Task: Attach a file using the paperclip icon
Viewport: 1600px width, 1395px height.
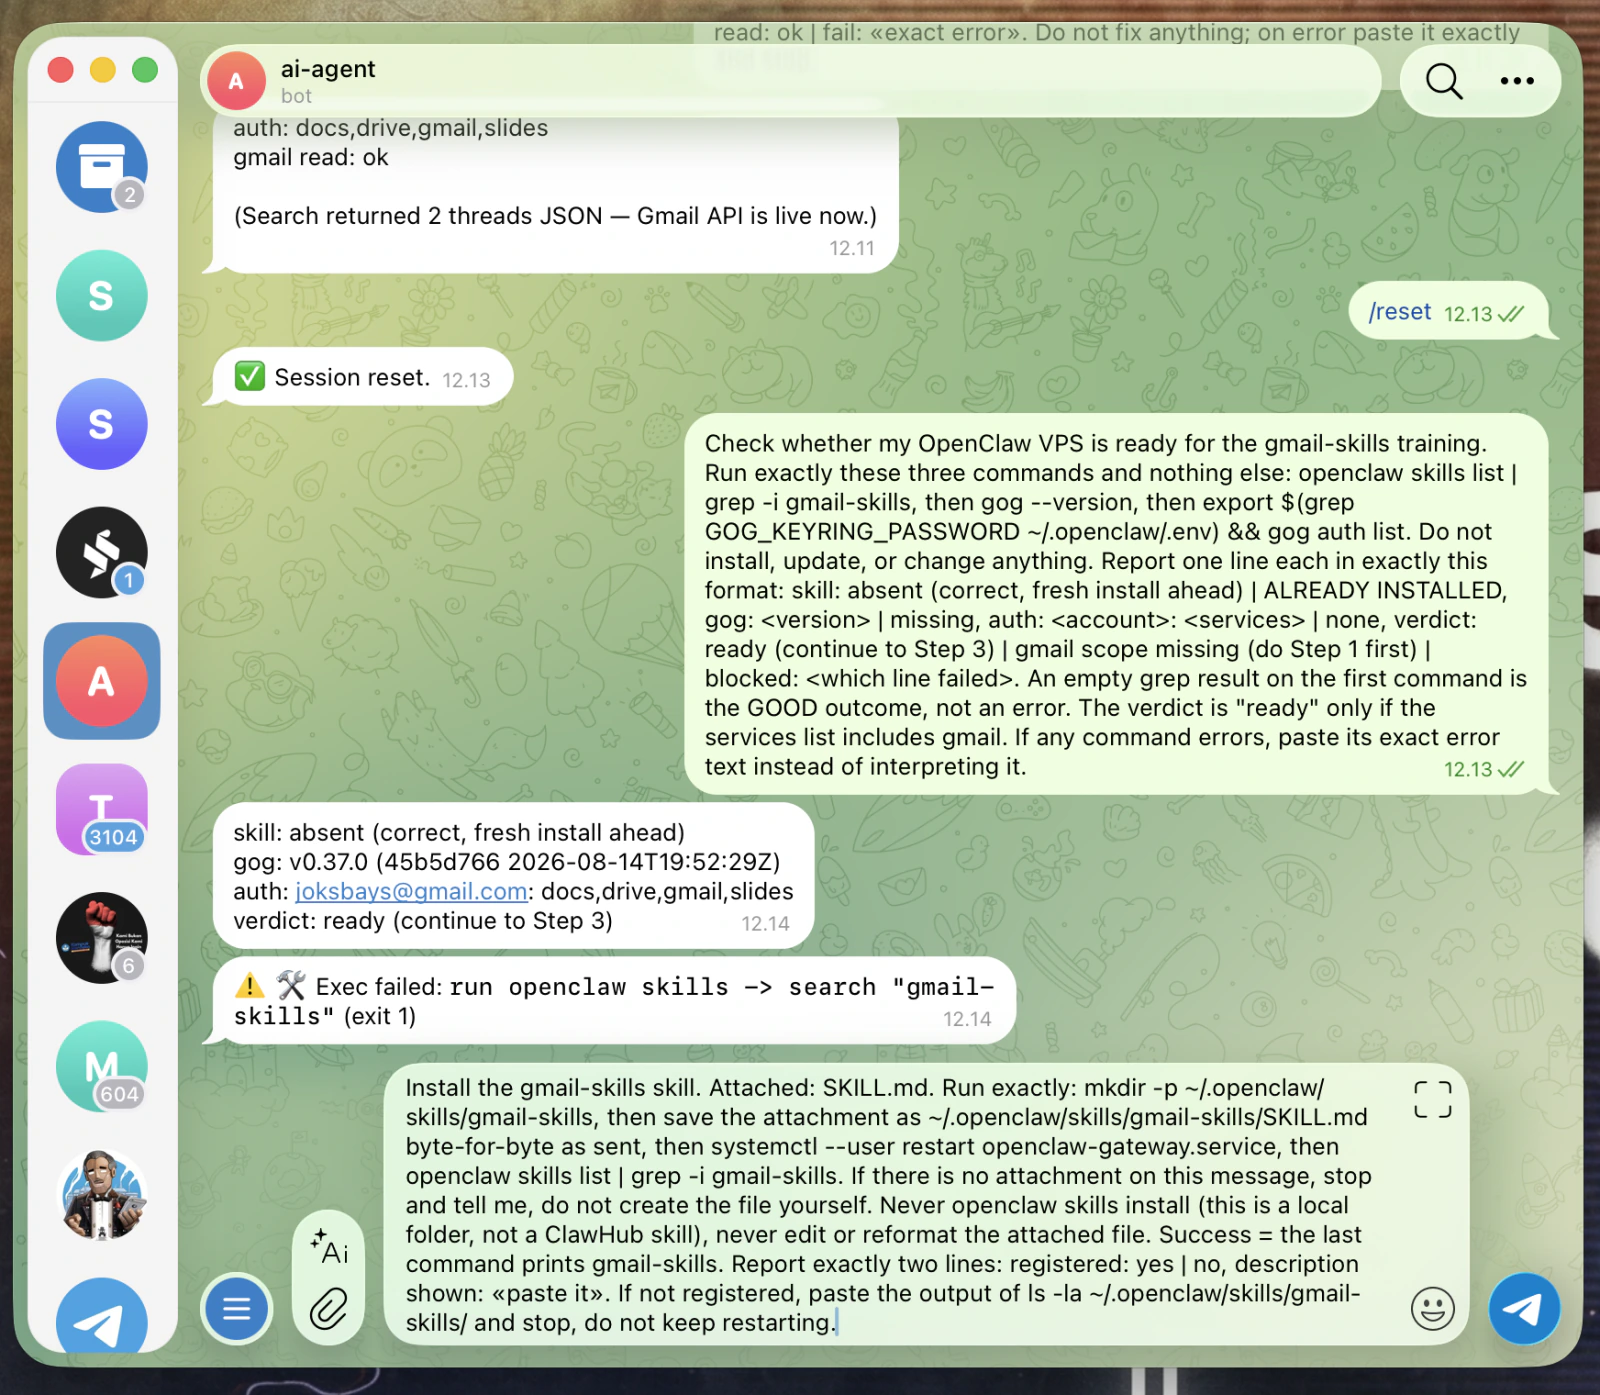Action: (x=329, y=1308)
